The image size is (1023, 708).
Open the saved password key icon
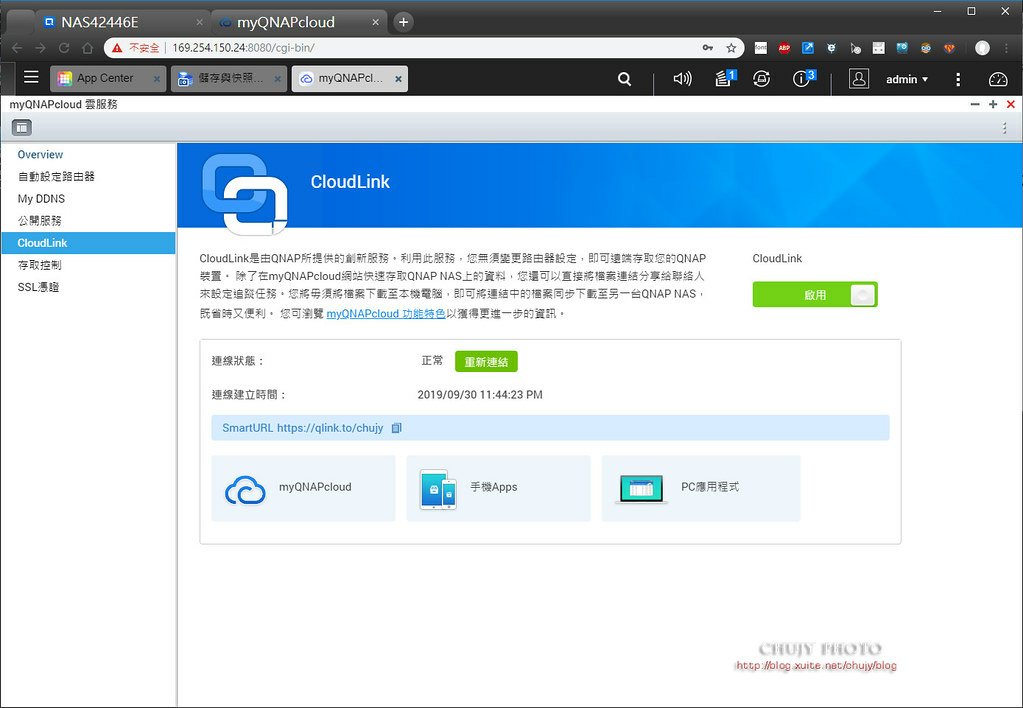click(x=707, y=48)
